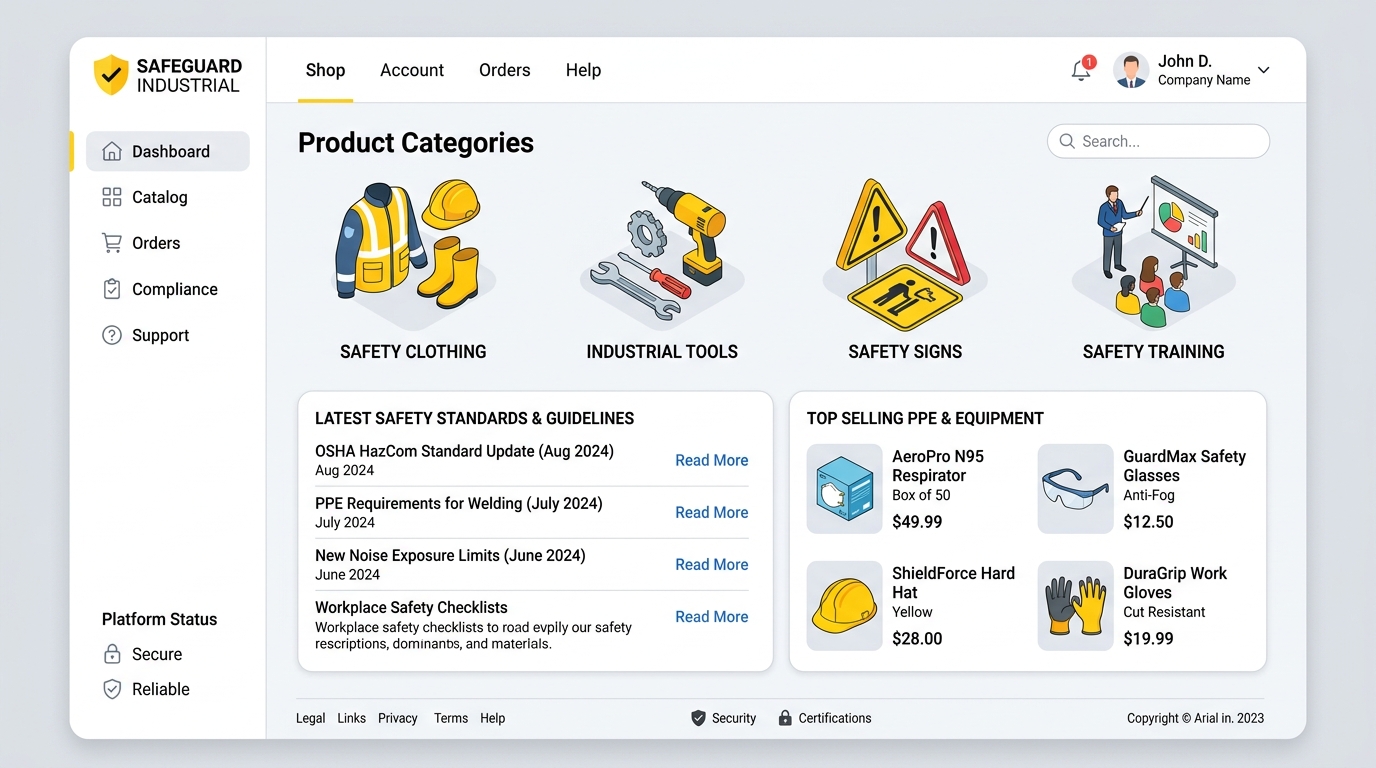Switch to the Help tab in top bar
This screenshot has height=768, width=1376.
coord(583,70)
